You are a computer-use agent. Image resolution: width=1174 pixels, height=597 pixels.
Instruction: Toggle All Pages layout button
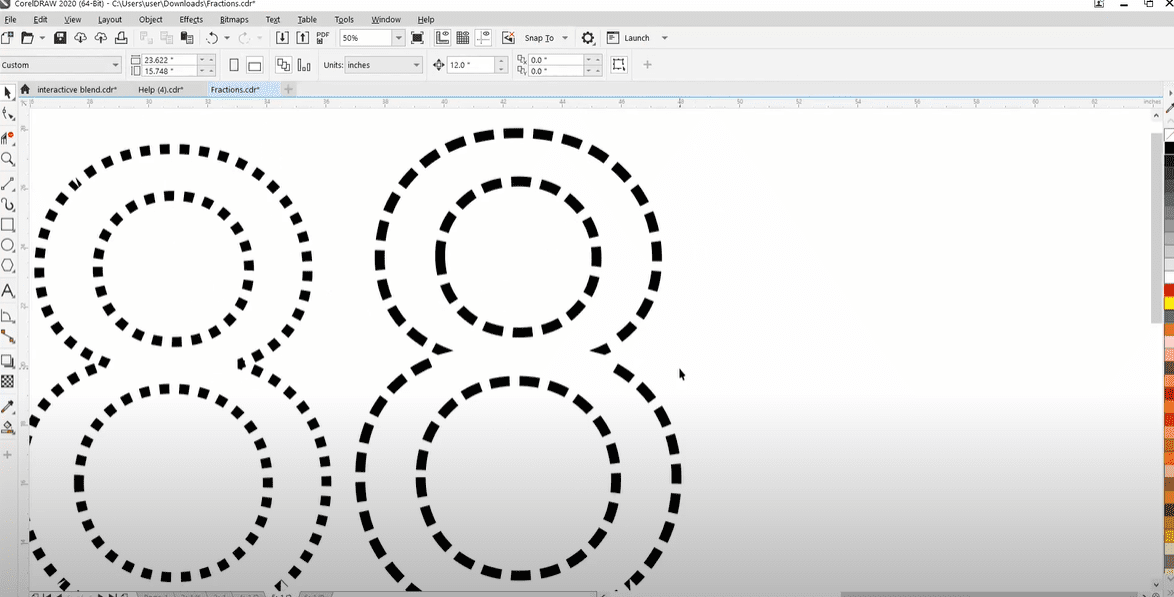pos(283,65)
